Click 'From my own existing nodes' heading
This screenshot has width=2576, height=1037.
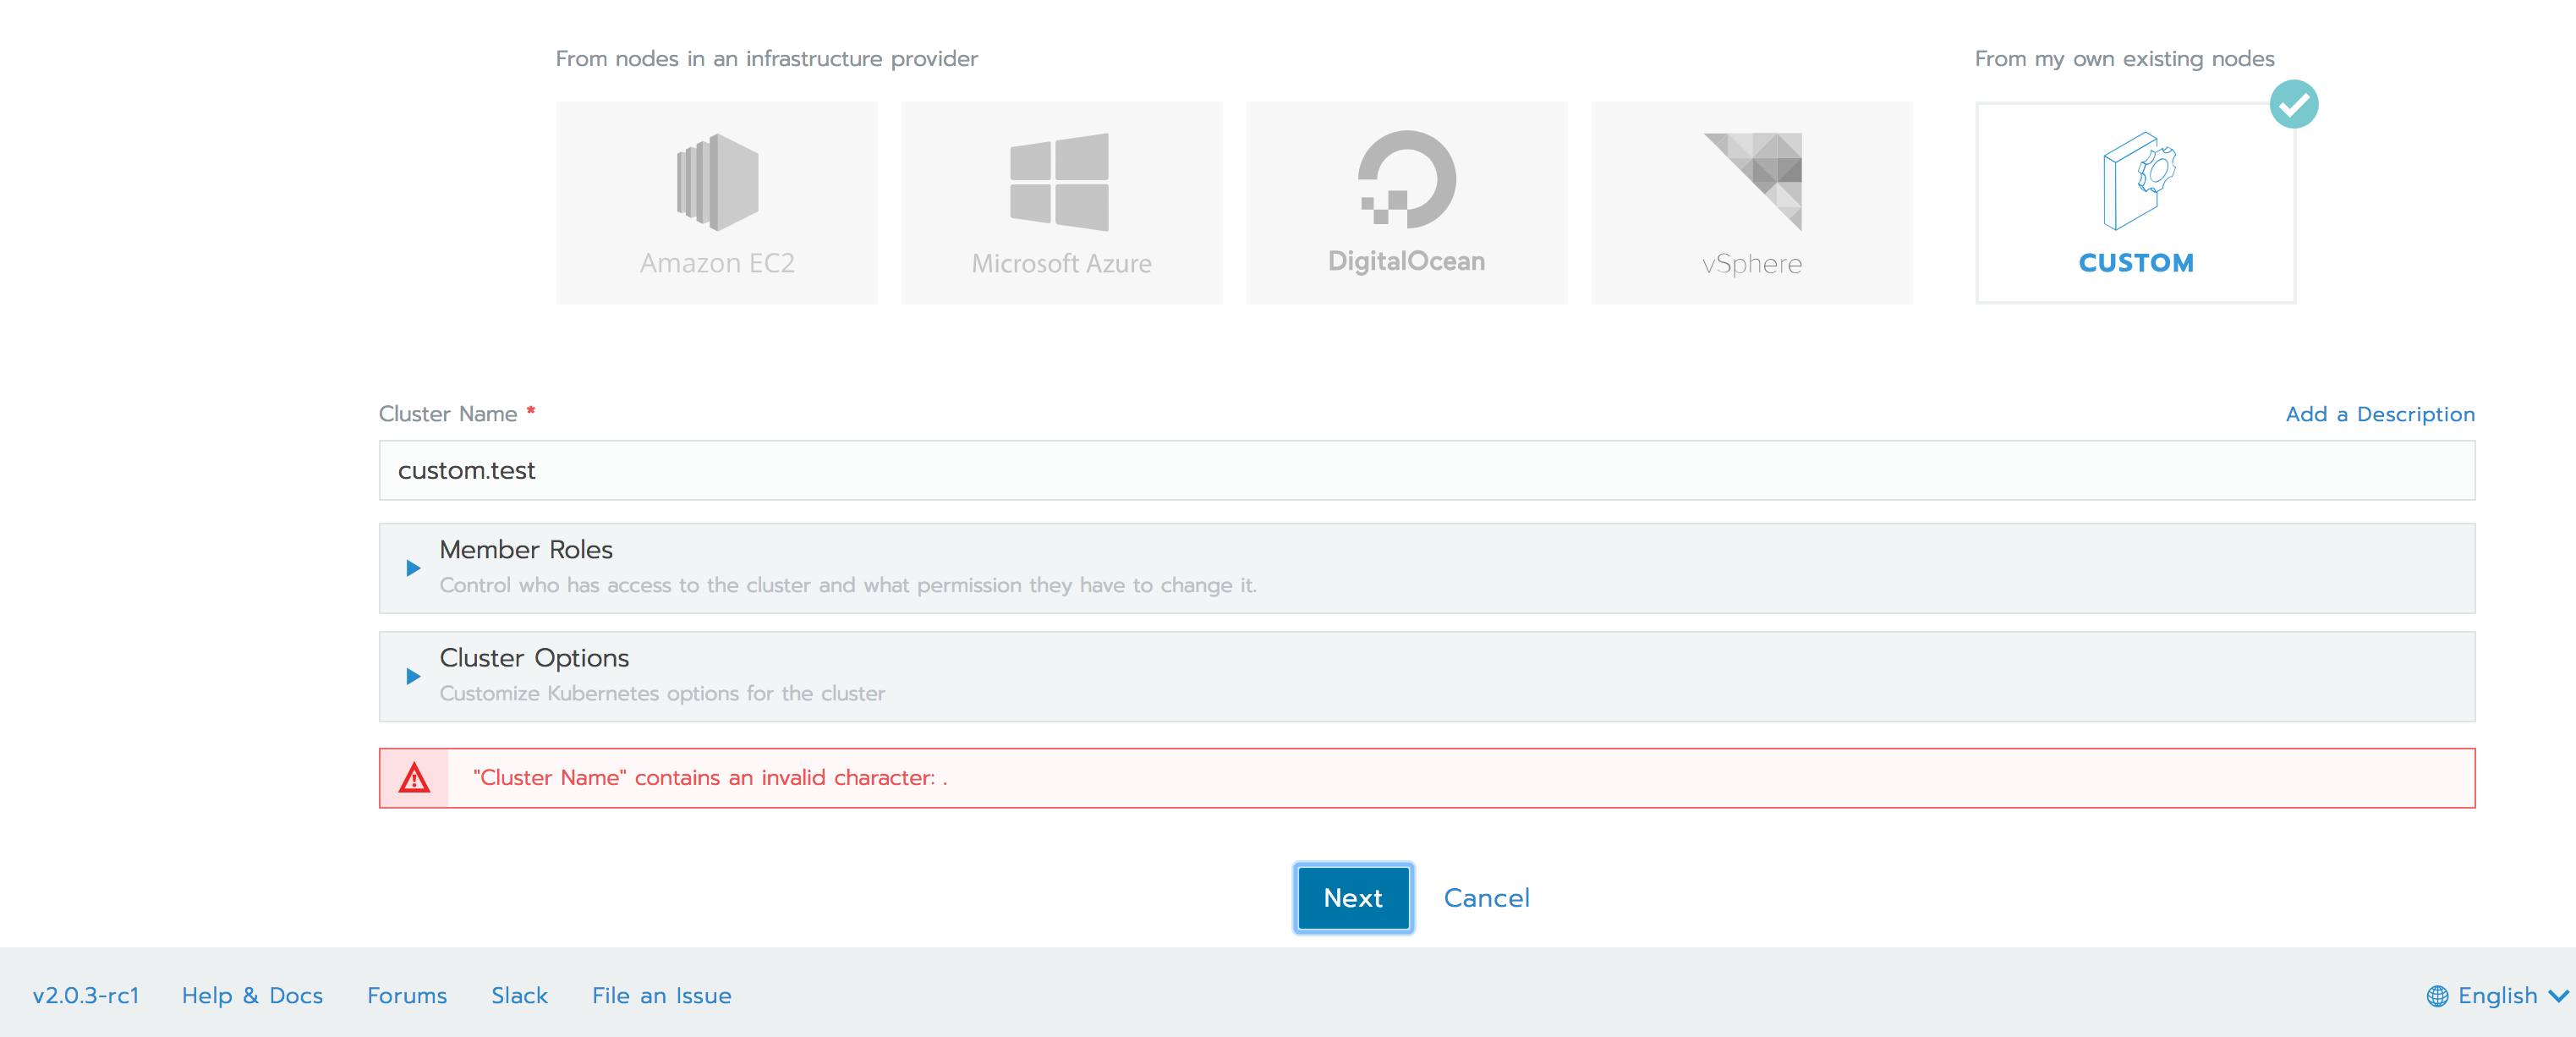coord(2124,59)
